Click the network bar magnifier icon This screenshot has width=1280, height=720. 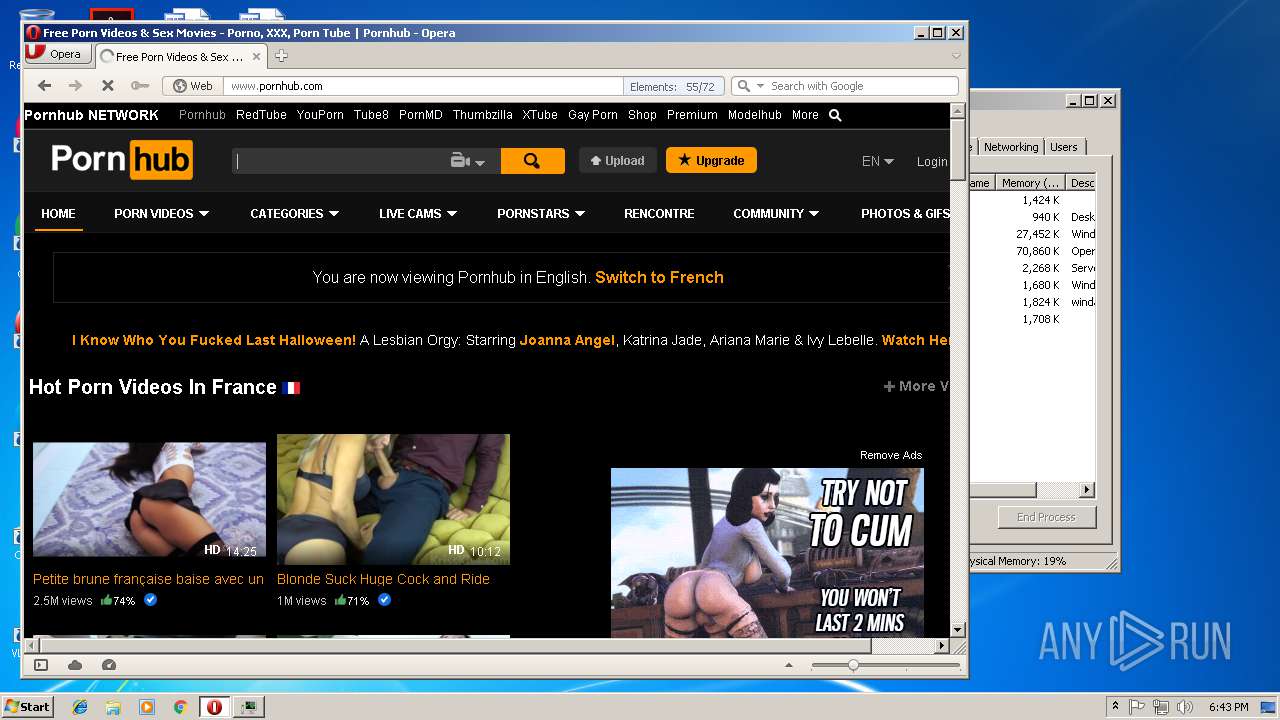[835, 115]
